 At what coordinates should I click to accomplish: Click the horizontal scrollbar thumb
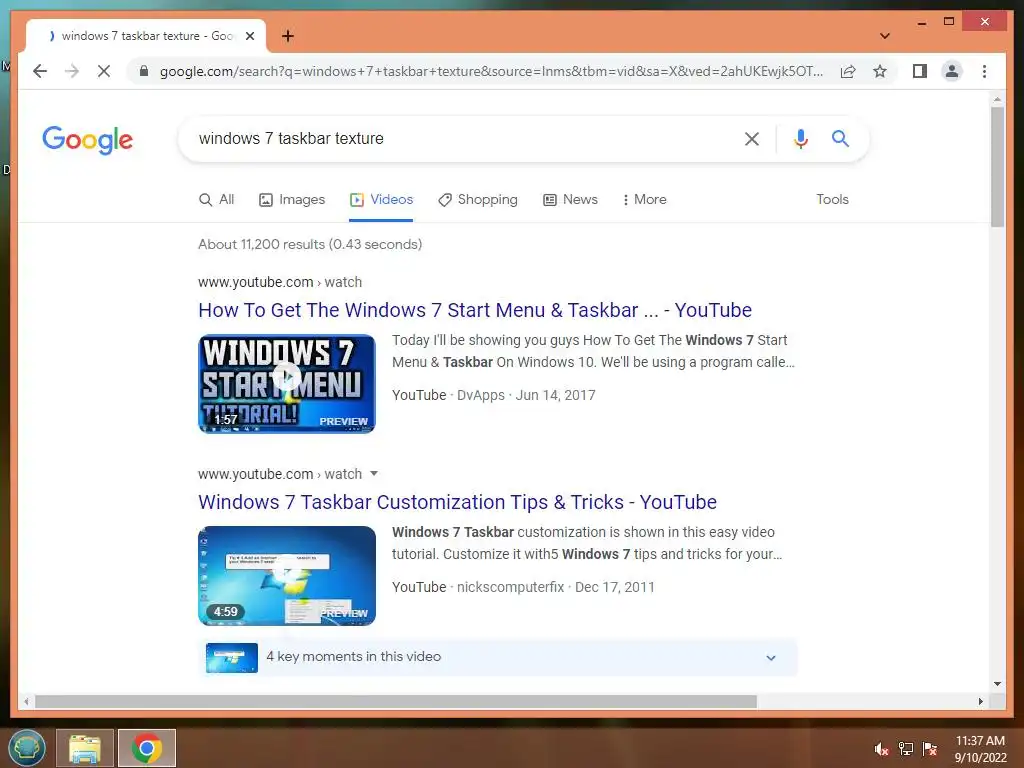[396, 701]
